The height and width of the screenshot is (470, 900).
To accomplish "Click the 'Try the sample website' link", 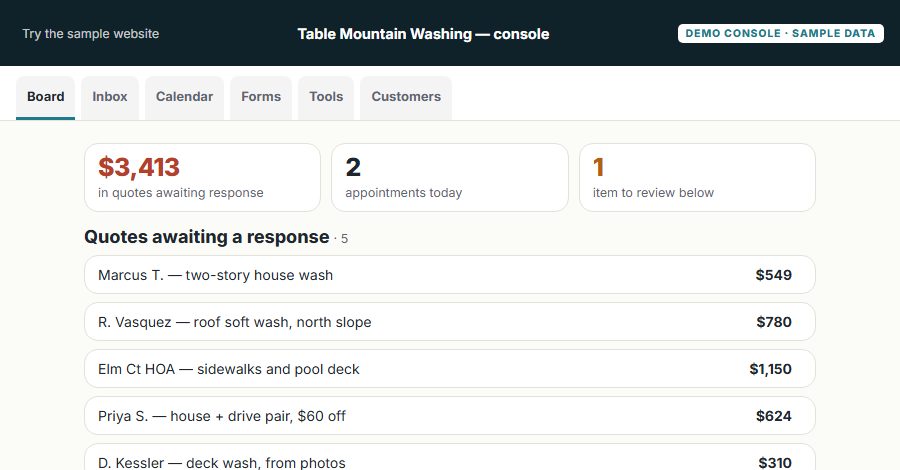I will [91, 34].
